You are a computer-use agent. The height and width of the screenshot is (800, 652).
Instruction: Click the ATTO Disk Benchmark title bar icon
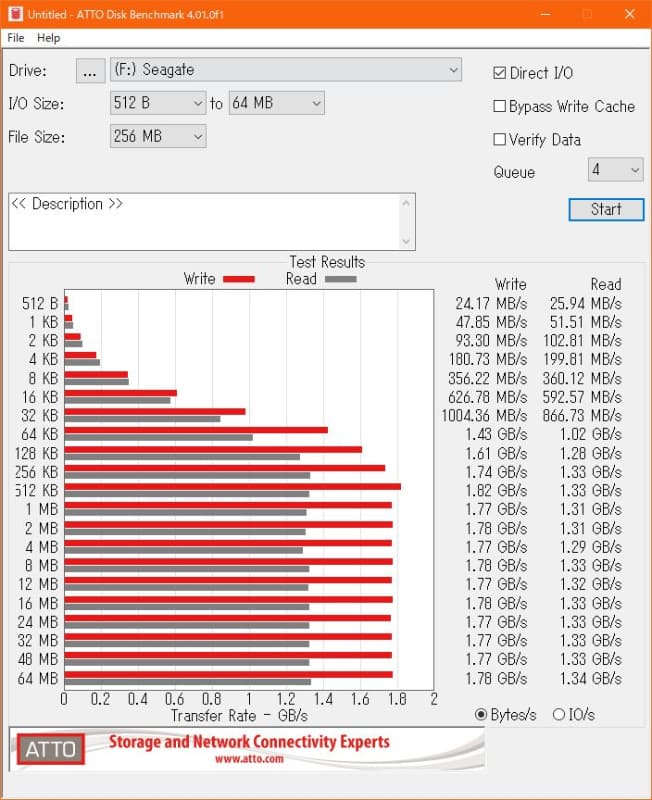pos(15,14)
